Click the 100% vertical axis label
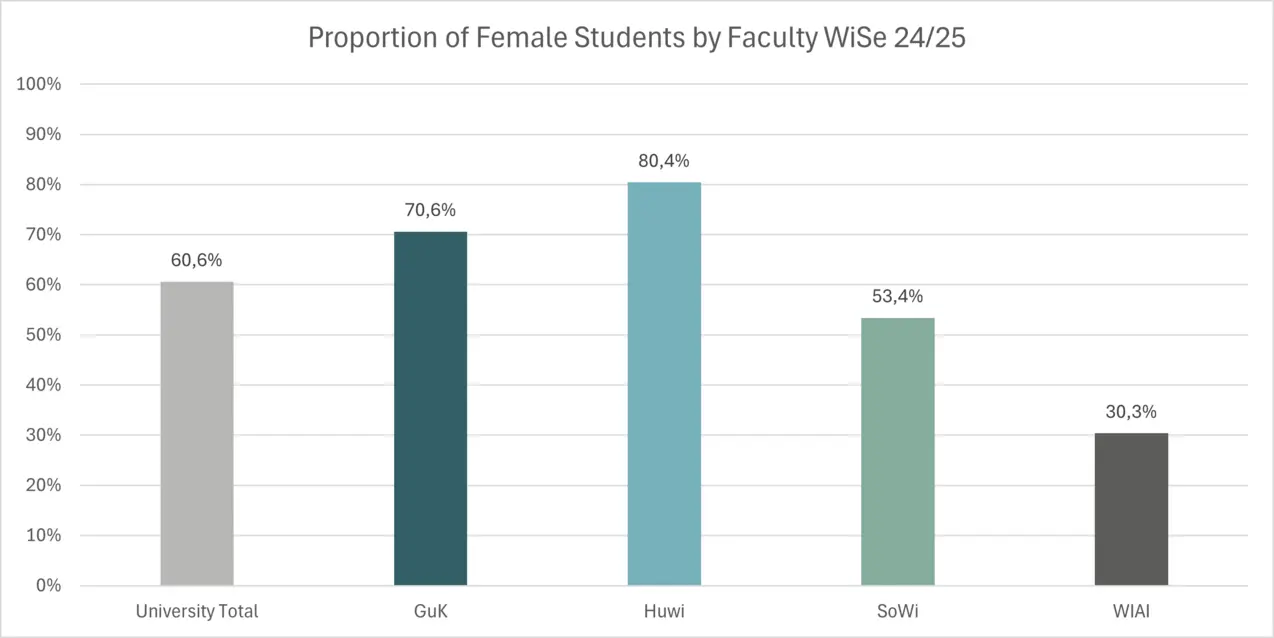 tap(40, 84)
